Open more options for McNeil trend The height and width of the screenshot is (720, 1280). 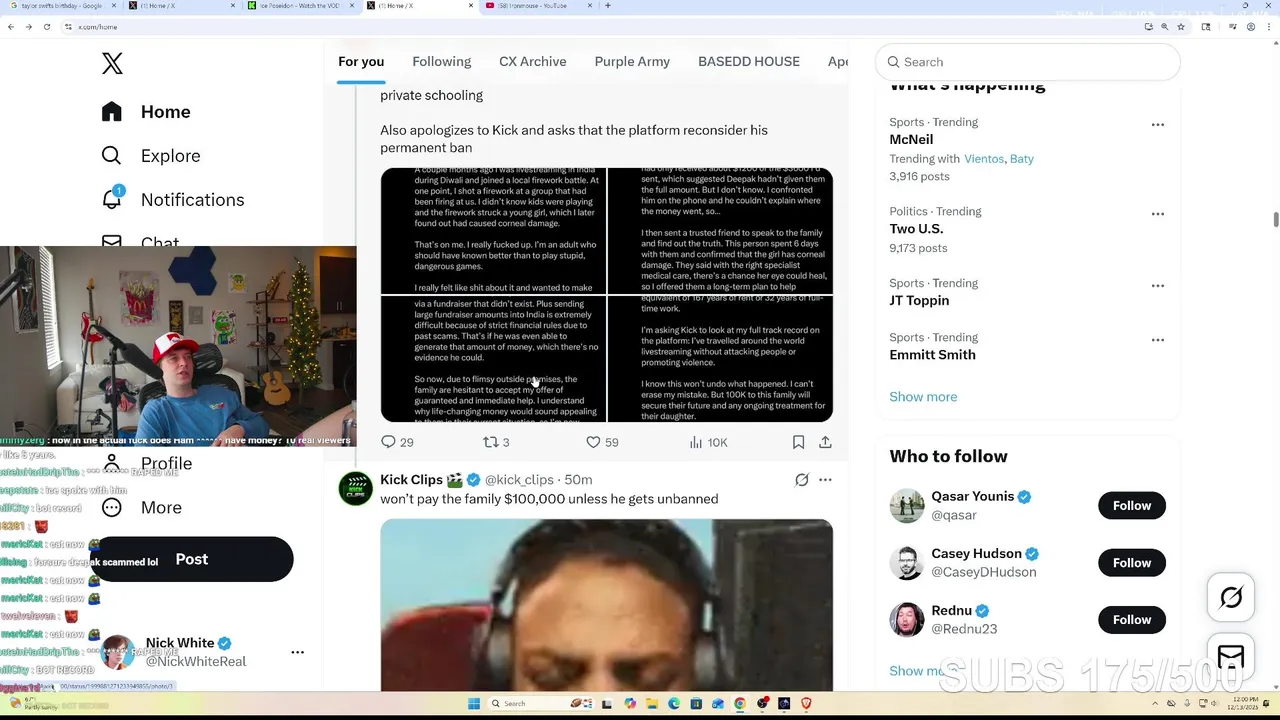(x=1157, y=125)
